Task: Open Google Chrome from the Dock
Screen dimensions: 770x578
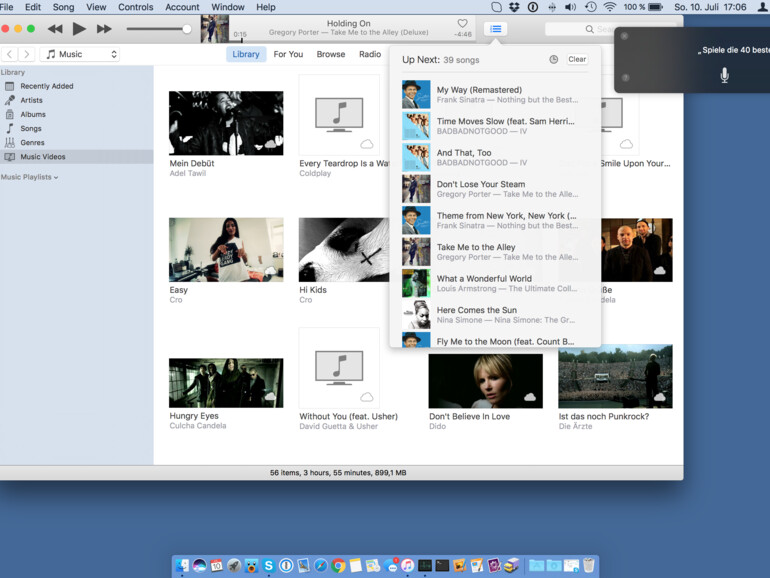Action: click(x=338, y=566)
